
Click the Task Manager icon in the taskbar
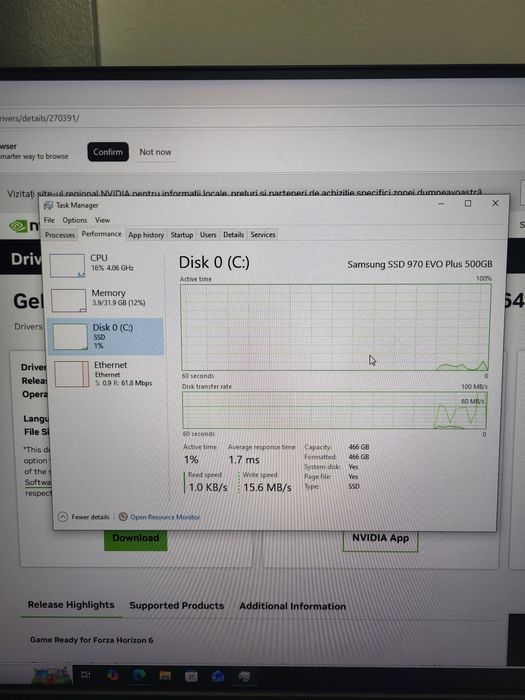coord(244,676)
